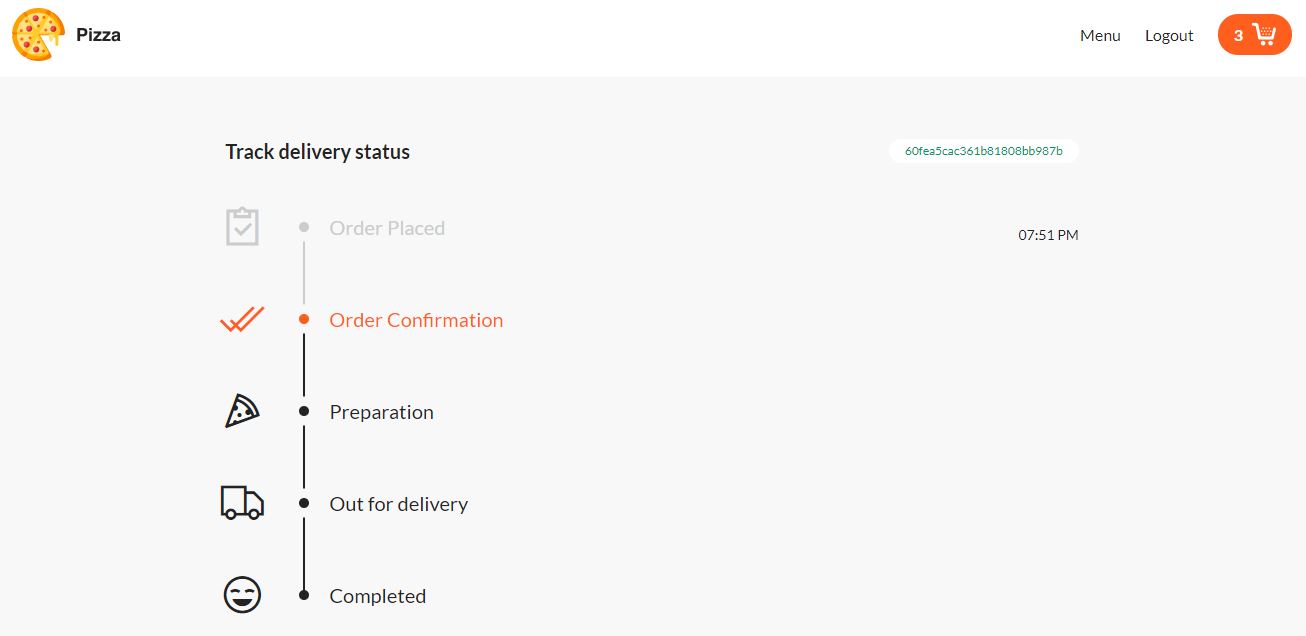Click Logout in the navigation bar
This screenshot has width=1306, height=636.
coord(1168,36)
